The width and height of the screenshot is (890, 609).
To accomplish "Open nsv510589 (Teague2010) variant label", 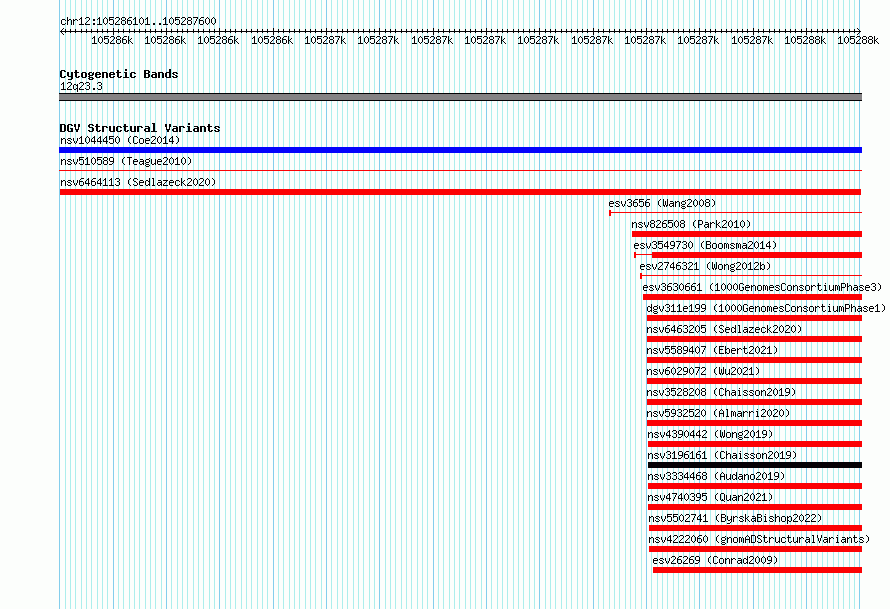I will pos(126,161).
